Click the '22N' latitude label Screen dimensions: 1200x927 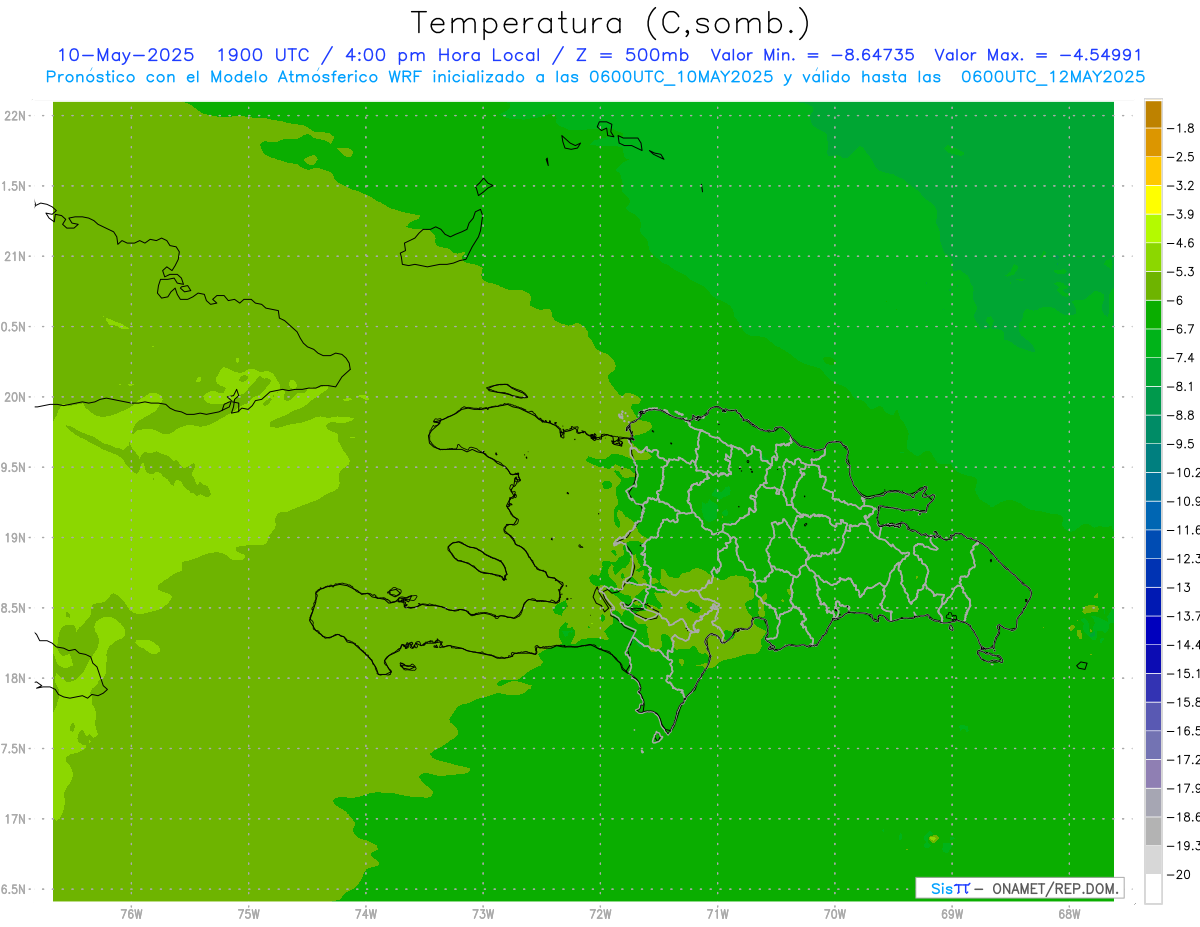click(15, 115)
